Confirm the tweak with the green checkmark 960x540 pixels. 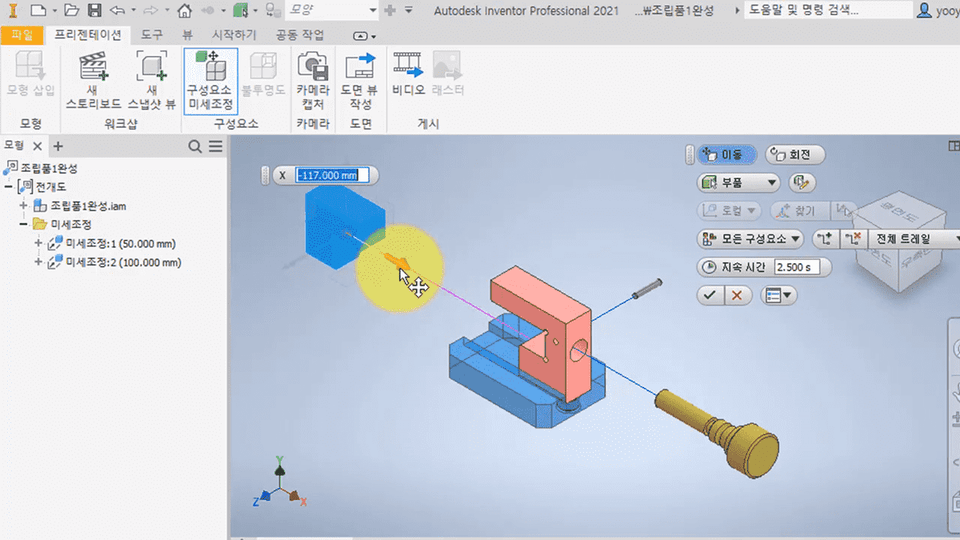[x=710, y=296]
